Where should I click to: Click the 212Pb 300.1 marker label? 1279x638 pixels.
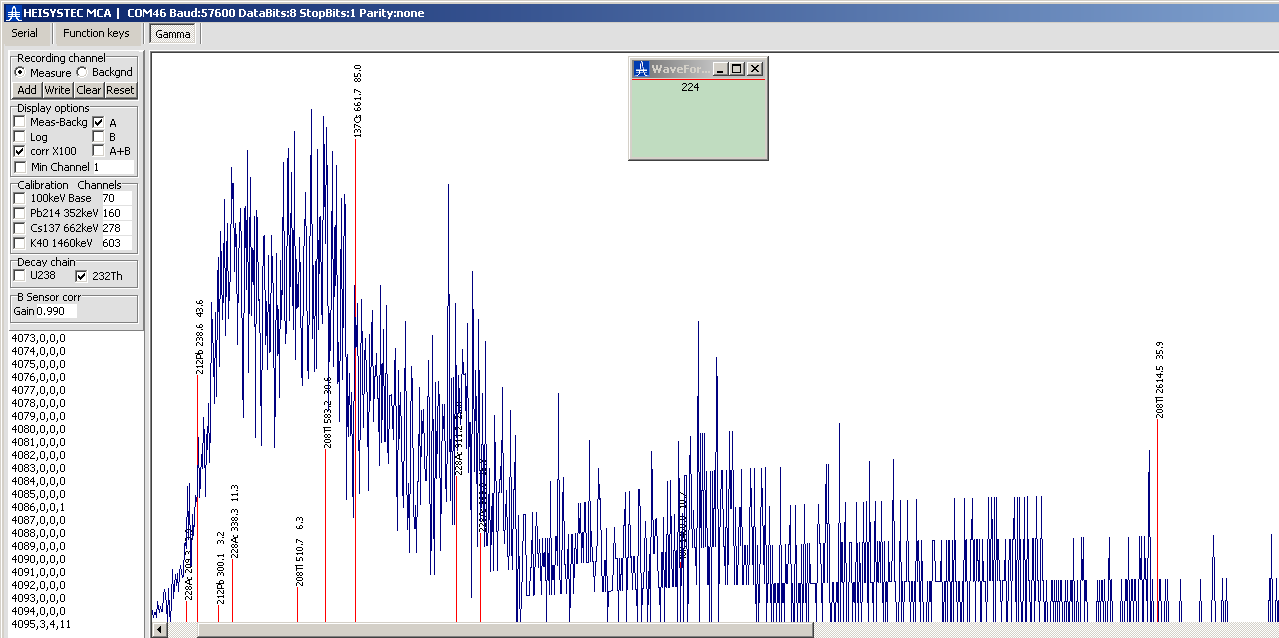point(221,566)
